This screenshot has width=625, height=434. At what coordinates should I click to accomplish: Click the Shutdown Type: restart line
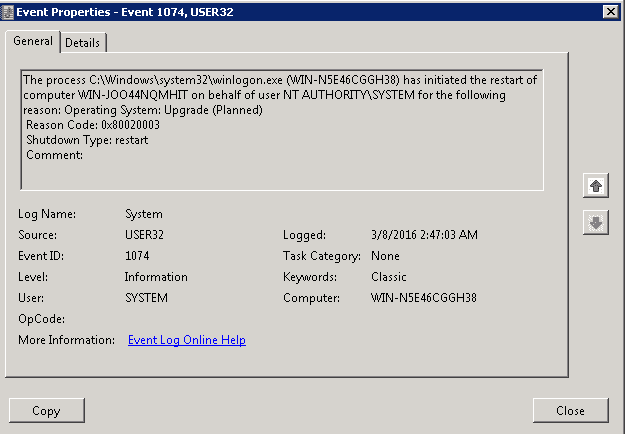pyautogui.click(x=87, y=140)
